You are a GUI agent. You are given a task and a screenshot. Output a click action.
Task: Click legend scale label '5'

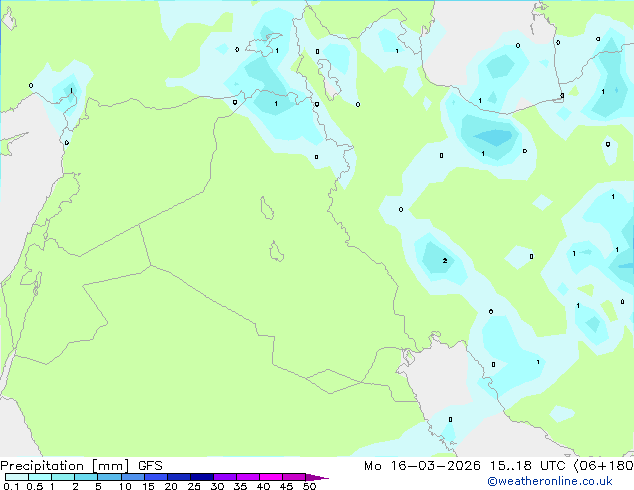tap(98, 486)
